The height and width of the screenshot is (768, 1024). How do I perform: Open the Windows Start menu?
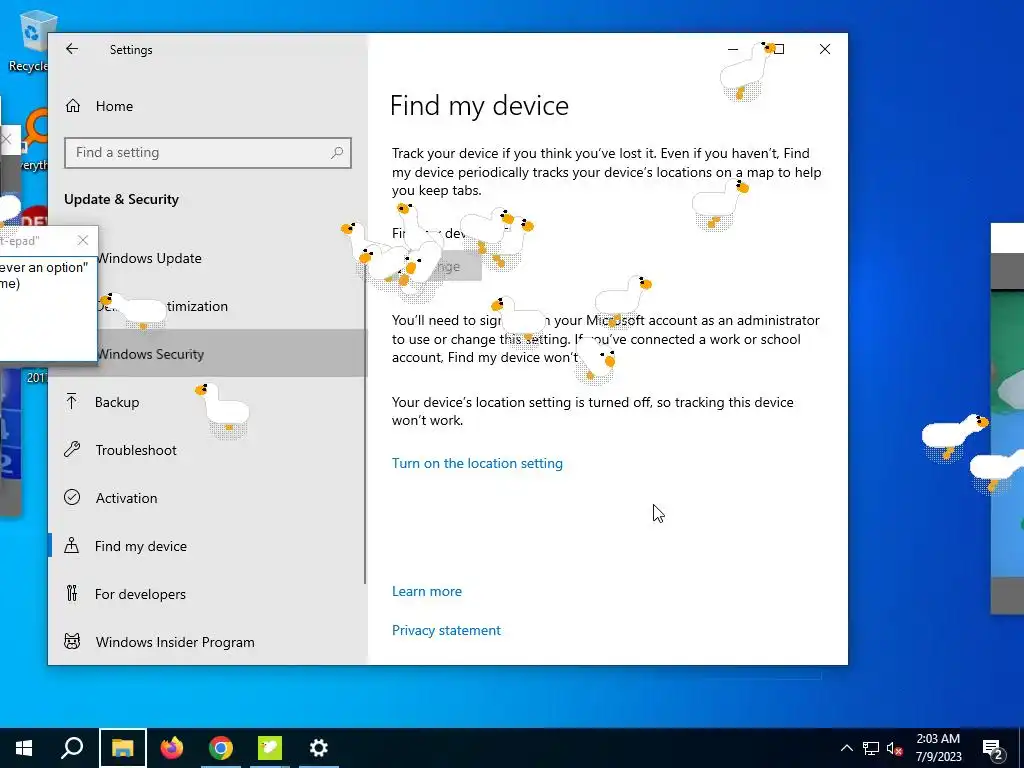[x=24, y=748]
